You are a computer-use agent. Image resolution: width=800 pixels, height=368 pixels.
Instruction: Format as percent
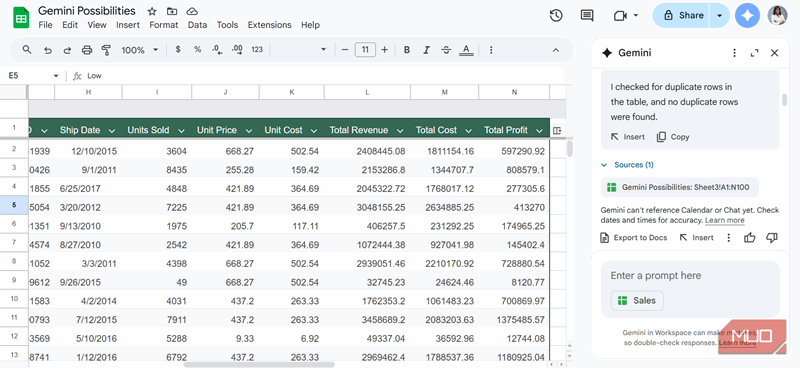coord(197,50)
